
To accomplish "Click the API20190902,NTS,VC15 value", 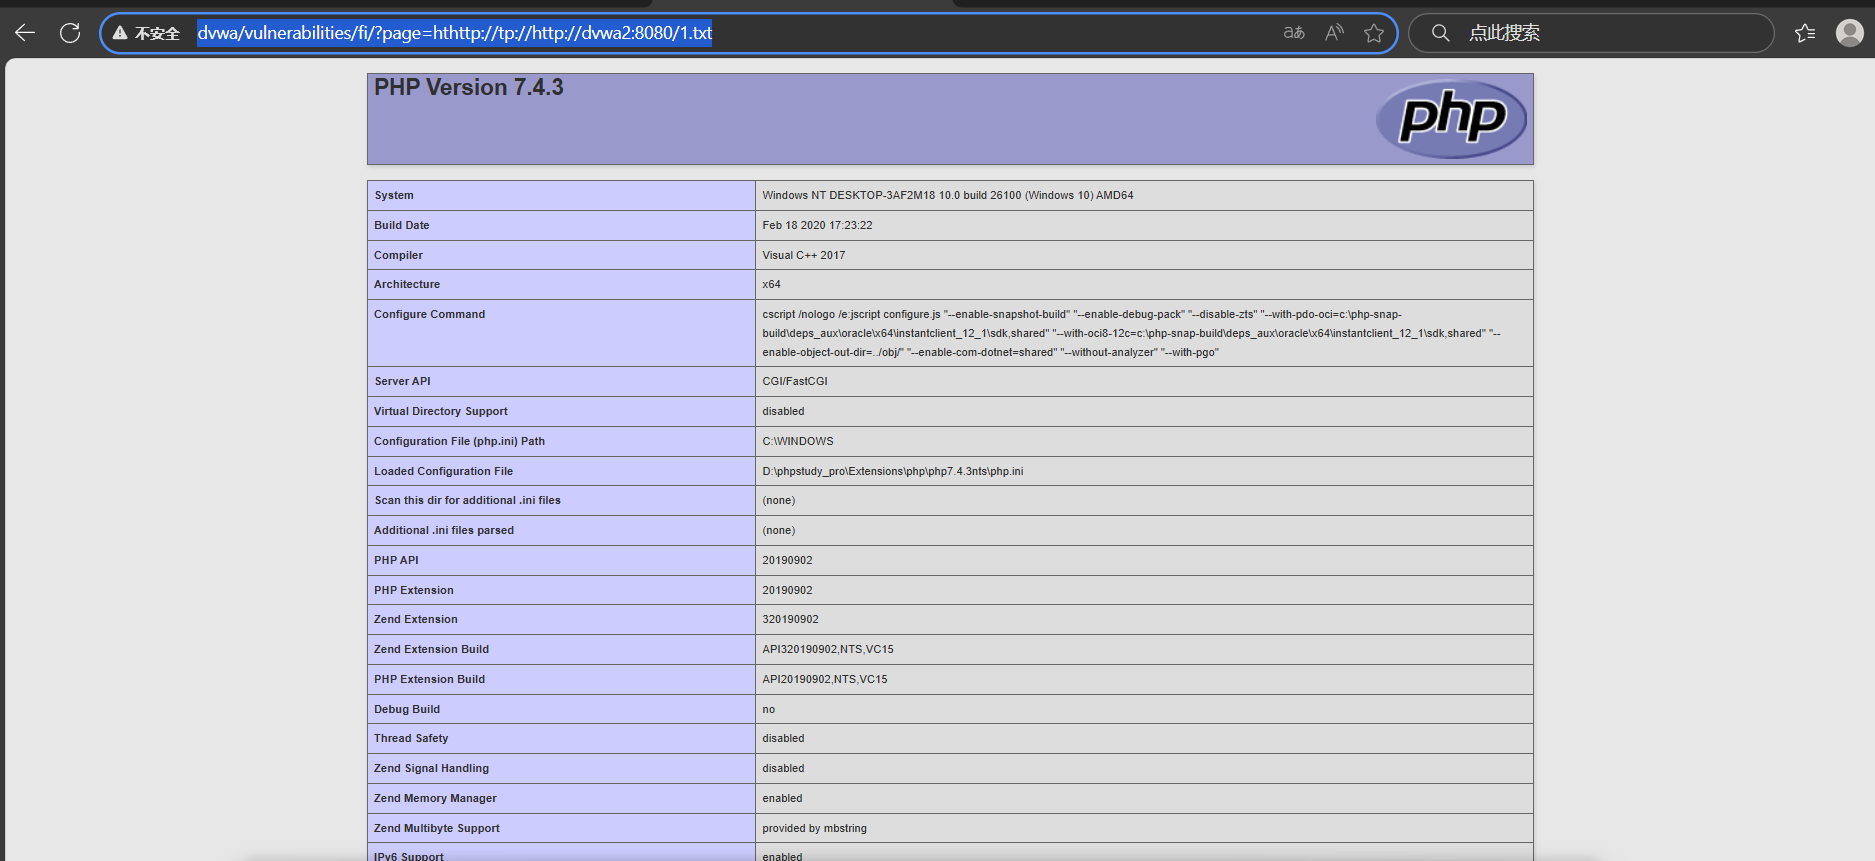I will [825, 680].
